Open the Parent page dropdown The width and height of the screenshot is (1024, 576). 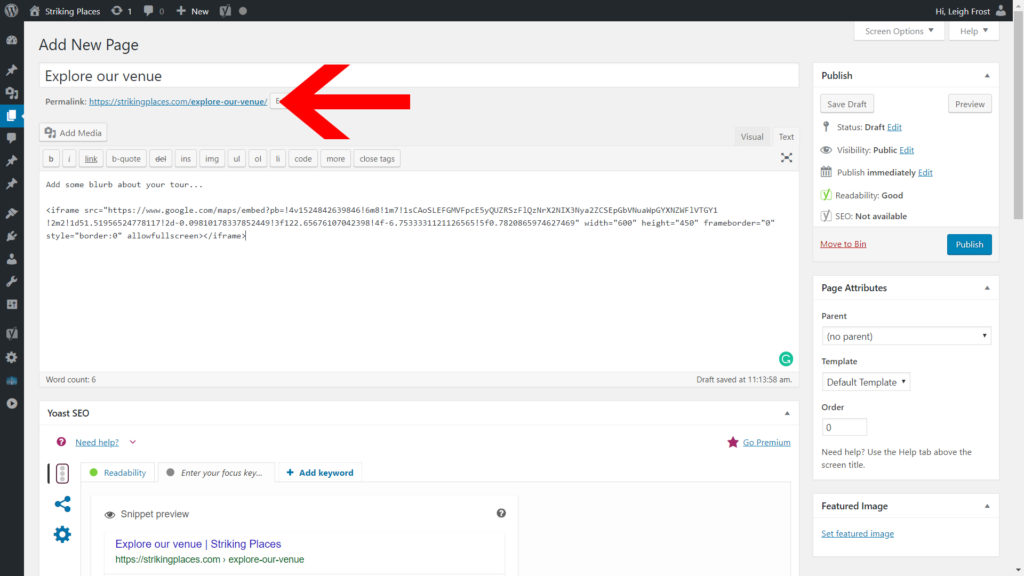[x=906, y=336]
